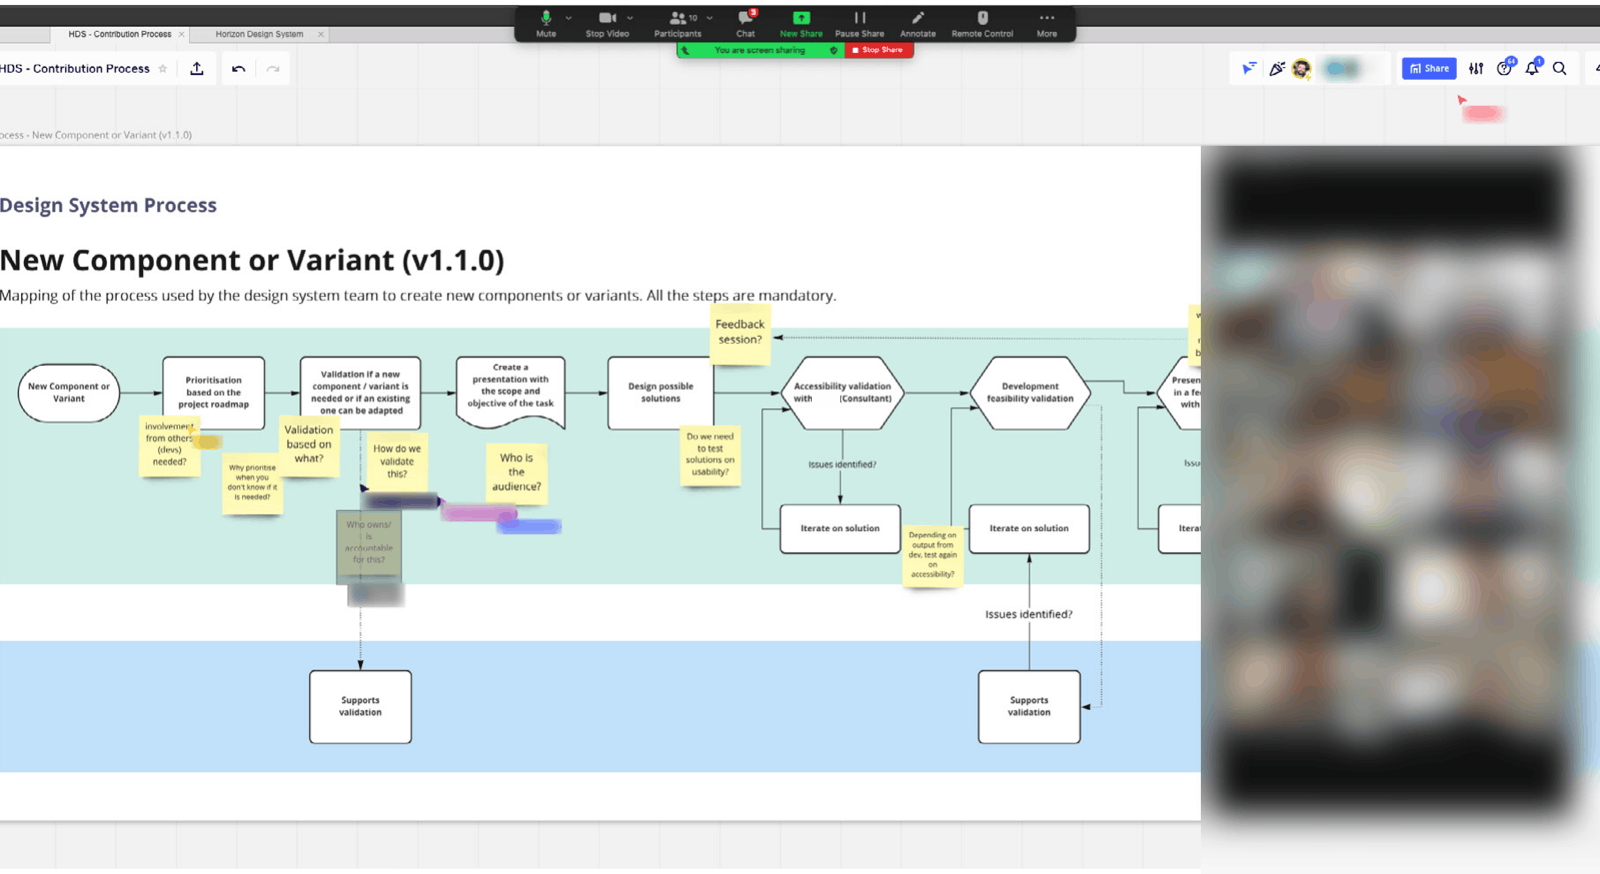The image size is (1600, 874).
Task: Expand the arrow next to Participants count
Action: tap(710, 18)
